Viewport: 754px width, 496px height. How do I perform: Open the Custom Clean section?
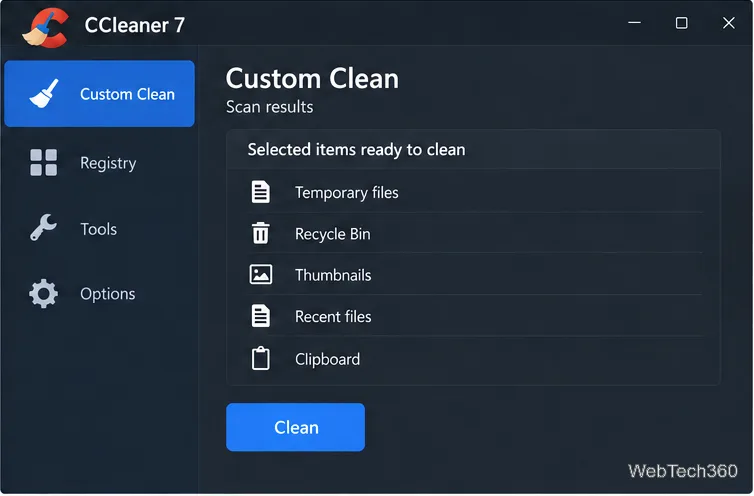pyautogui.click(x=100, y=94)
